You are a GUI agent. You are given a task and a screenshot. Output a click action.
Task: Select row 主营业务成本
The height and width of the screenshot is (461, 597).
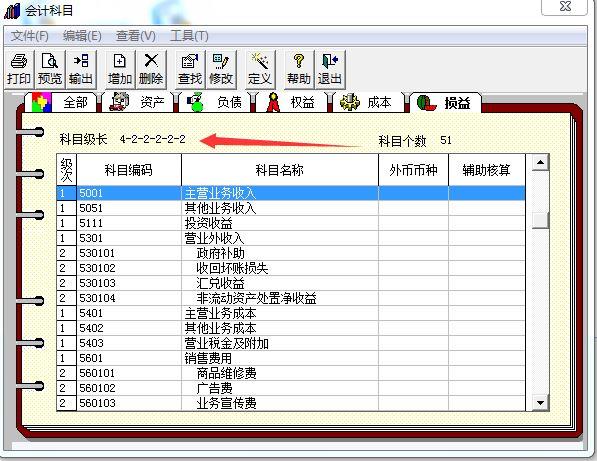(x=291, y=313)
